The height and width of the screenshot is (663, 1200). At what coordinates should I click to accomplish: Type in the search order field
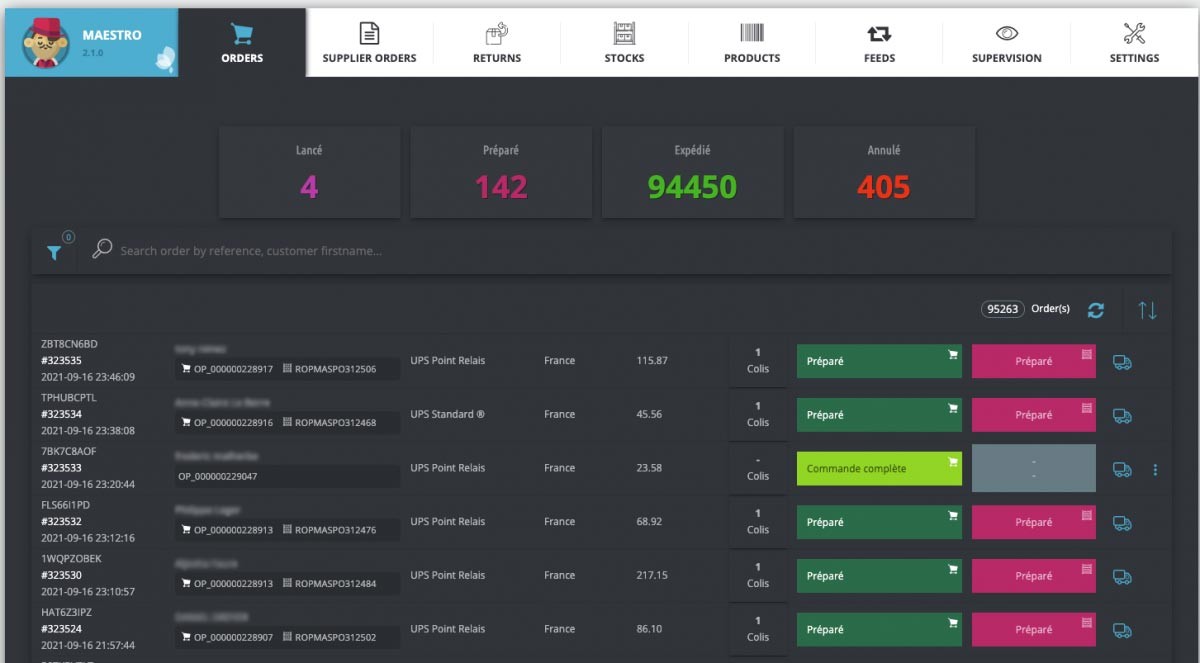tap(400, 251)
